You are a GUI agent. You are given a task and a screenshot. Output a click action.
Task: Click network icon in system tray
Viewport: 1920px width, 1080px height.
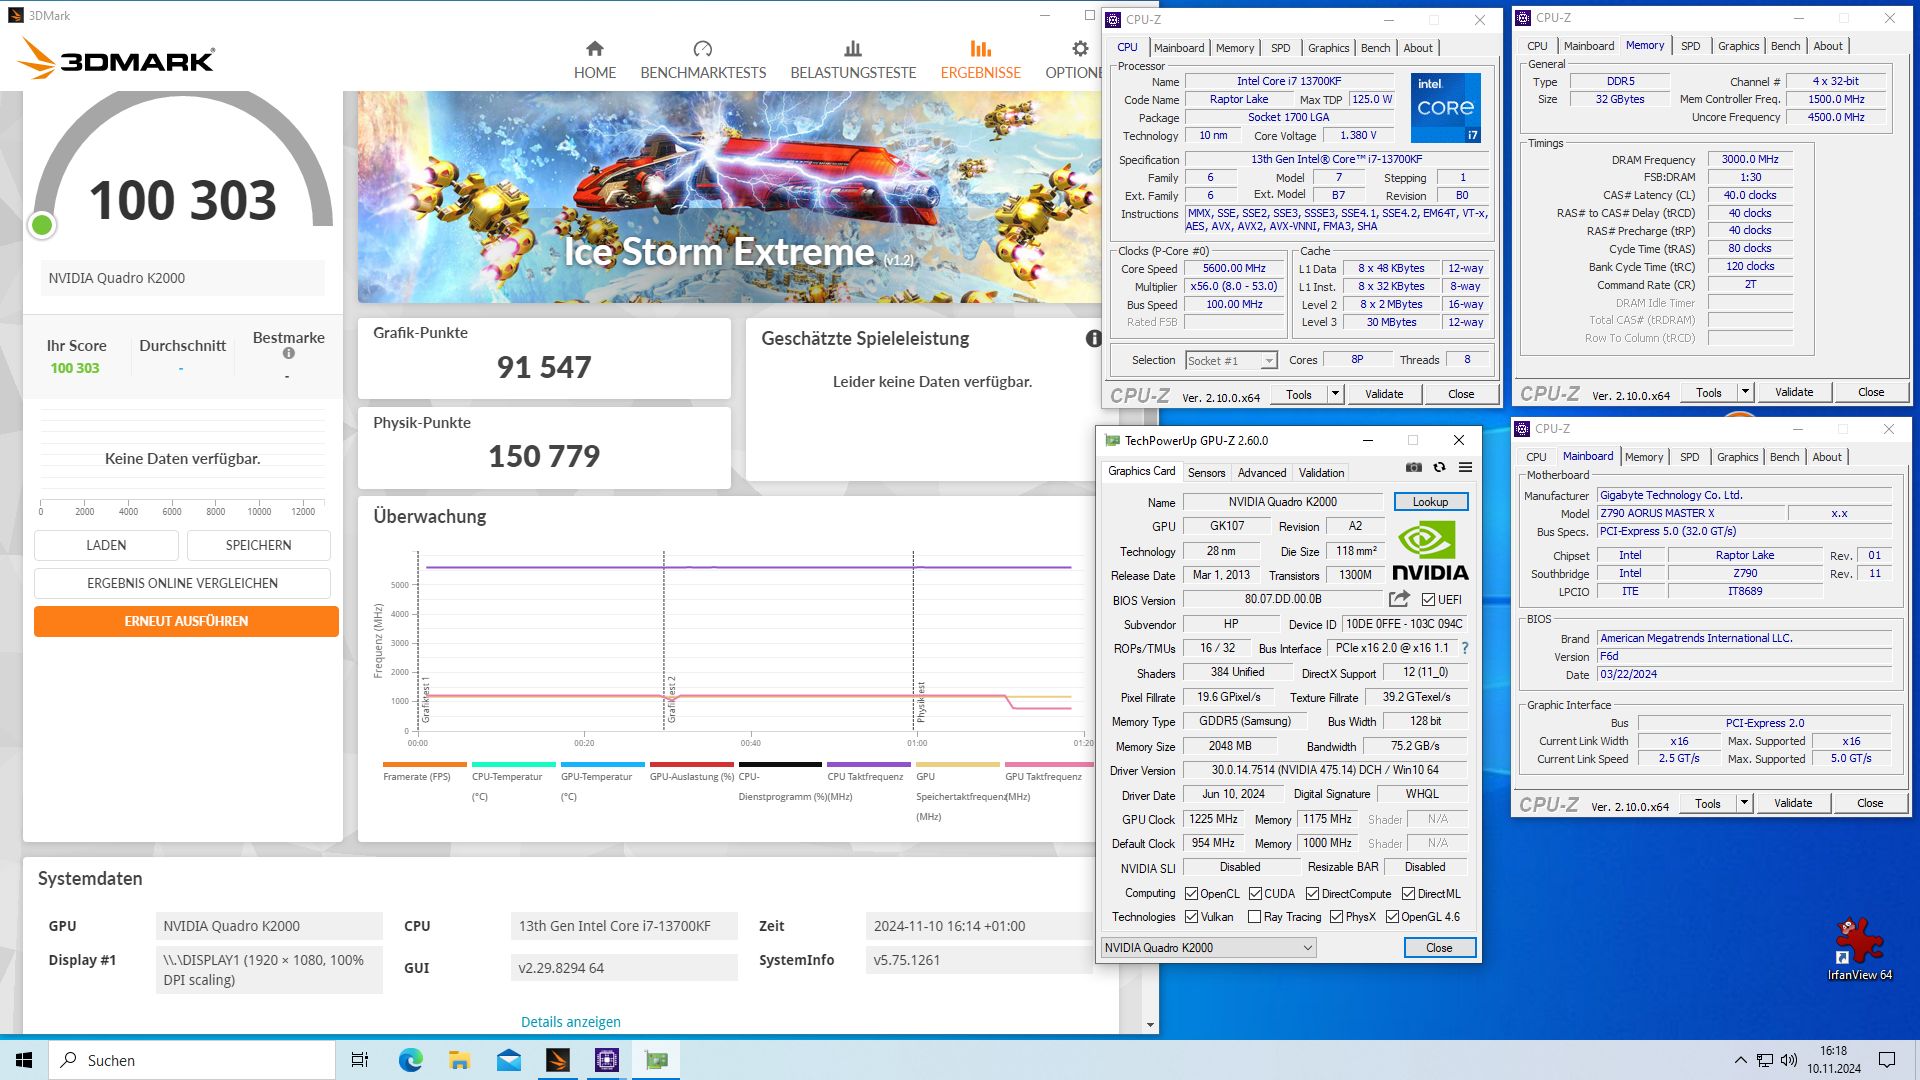click(x=1765, y=1060)
